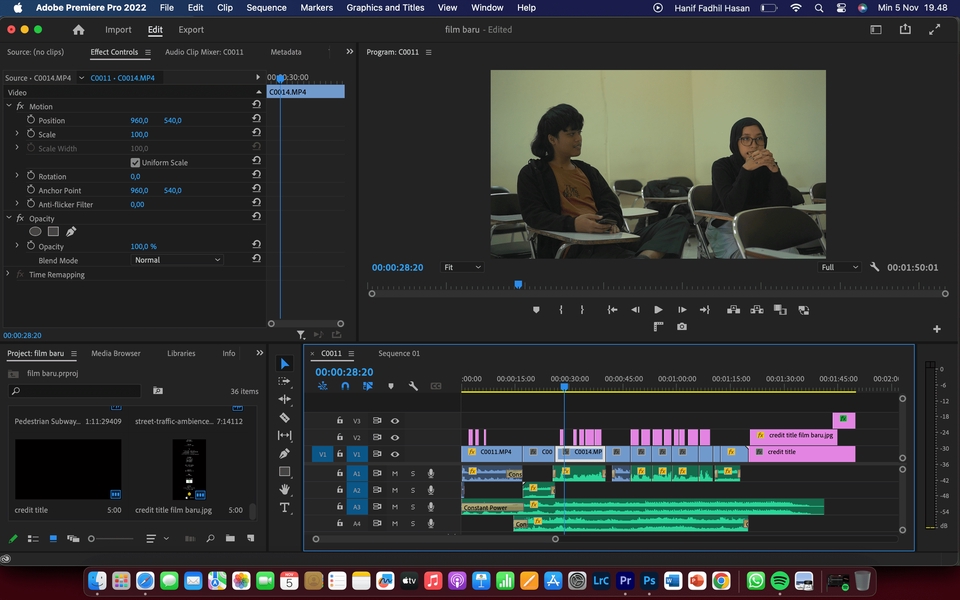The width and height of the screenshot is (960, 600).
Task: Create a free draw bezier opacity mask
Action: pos(71,232)
